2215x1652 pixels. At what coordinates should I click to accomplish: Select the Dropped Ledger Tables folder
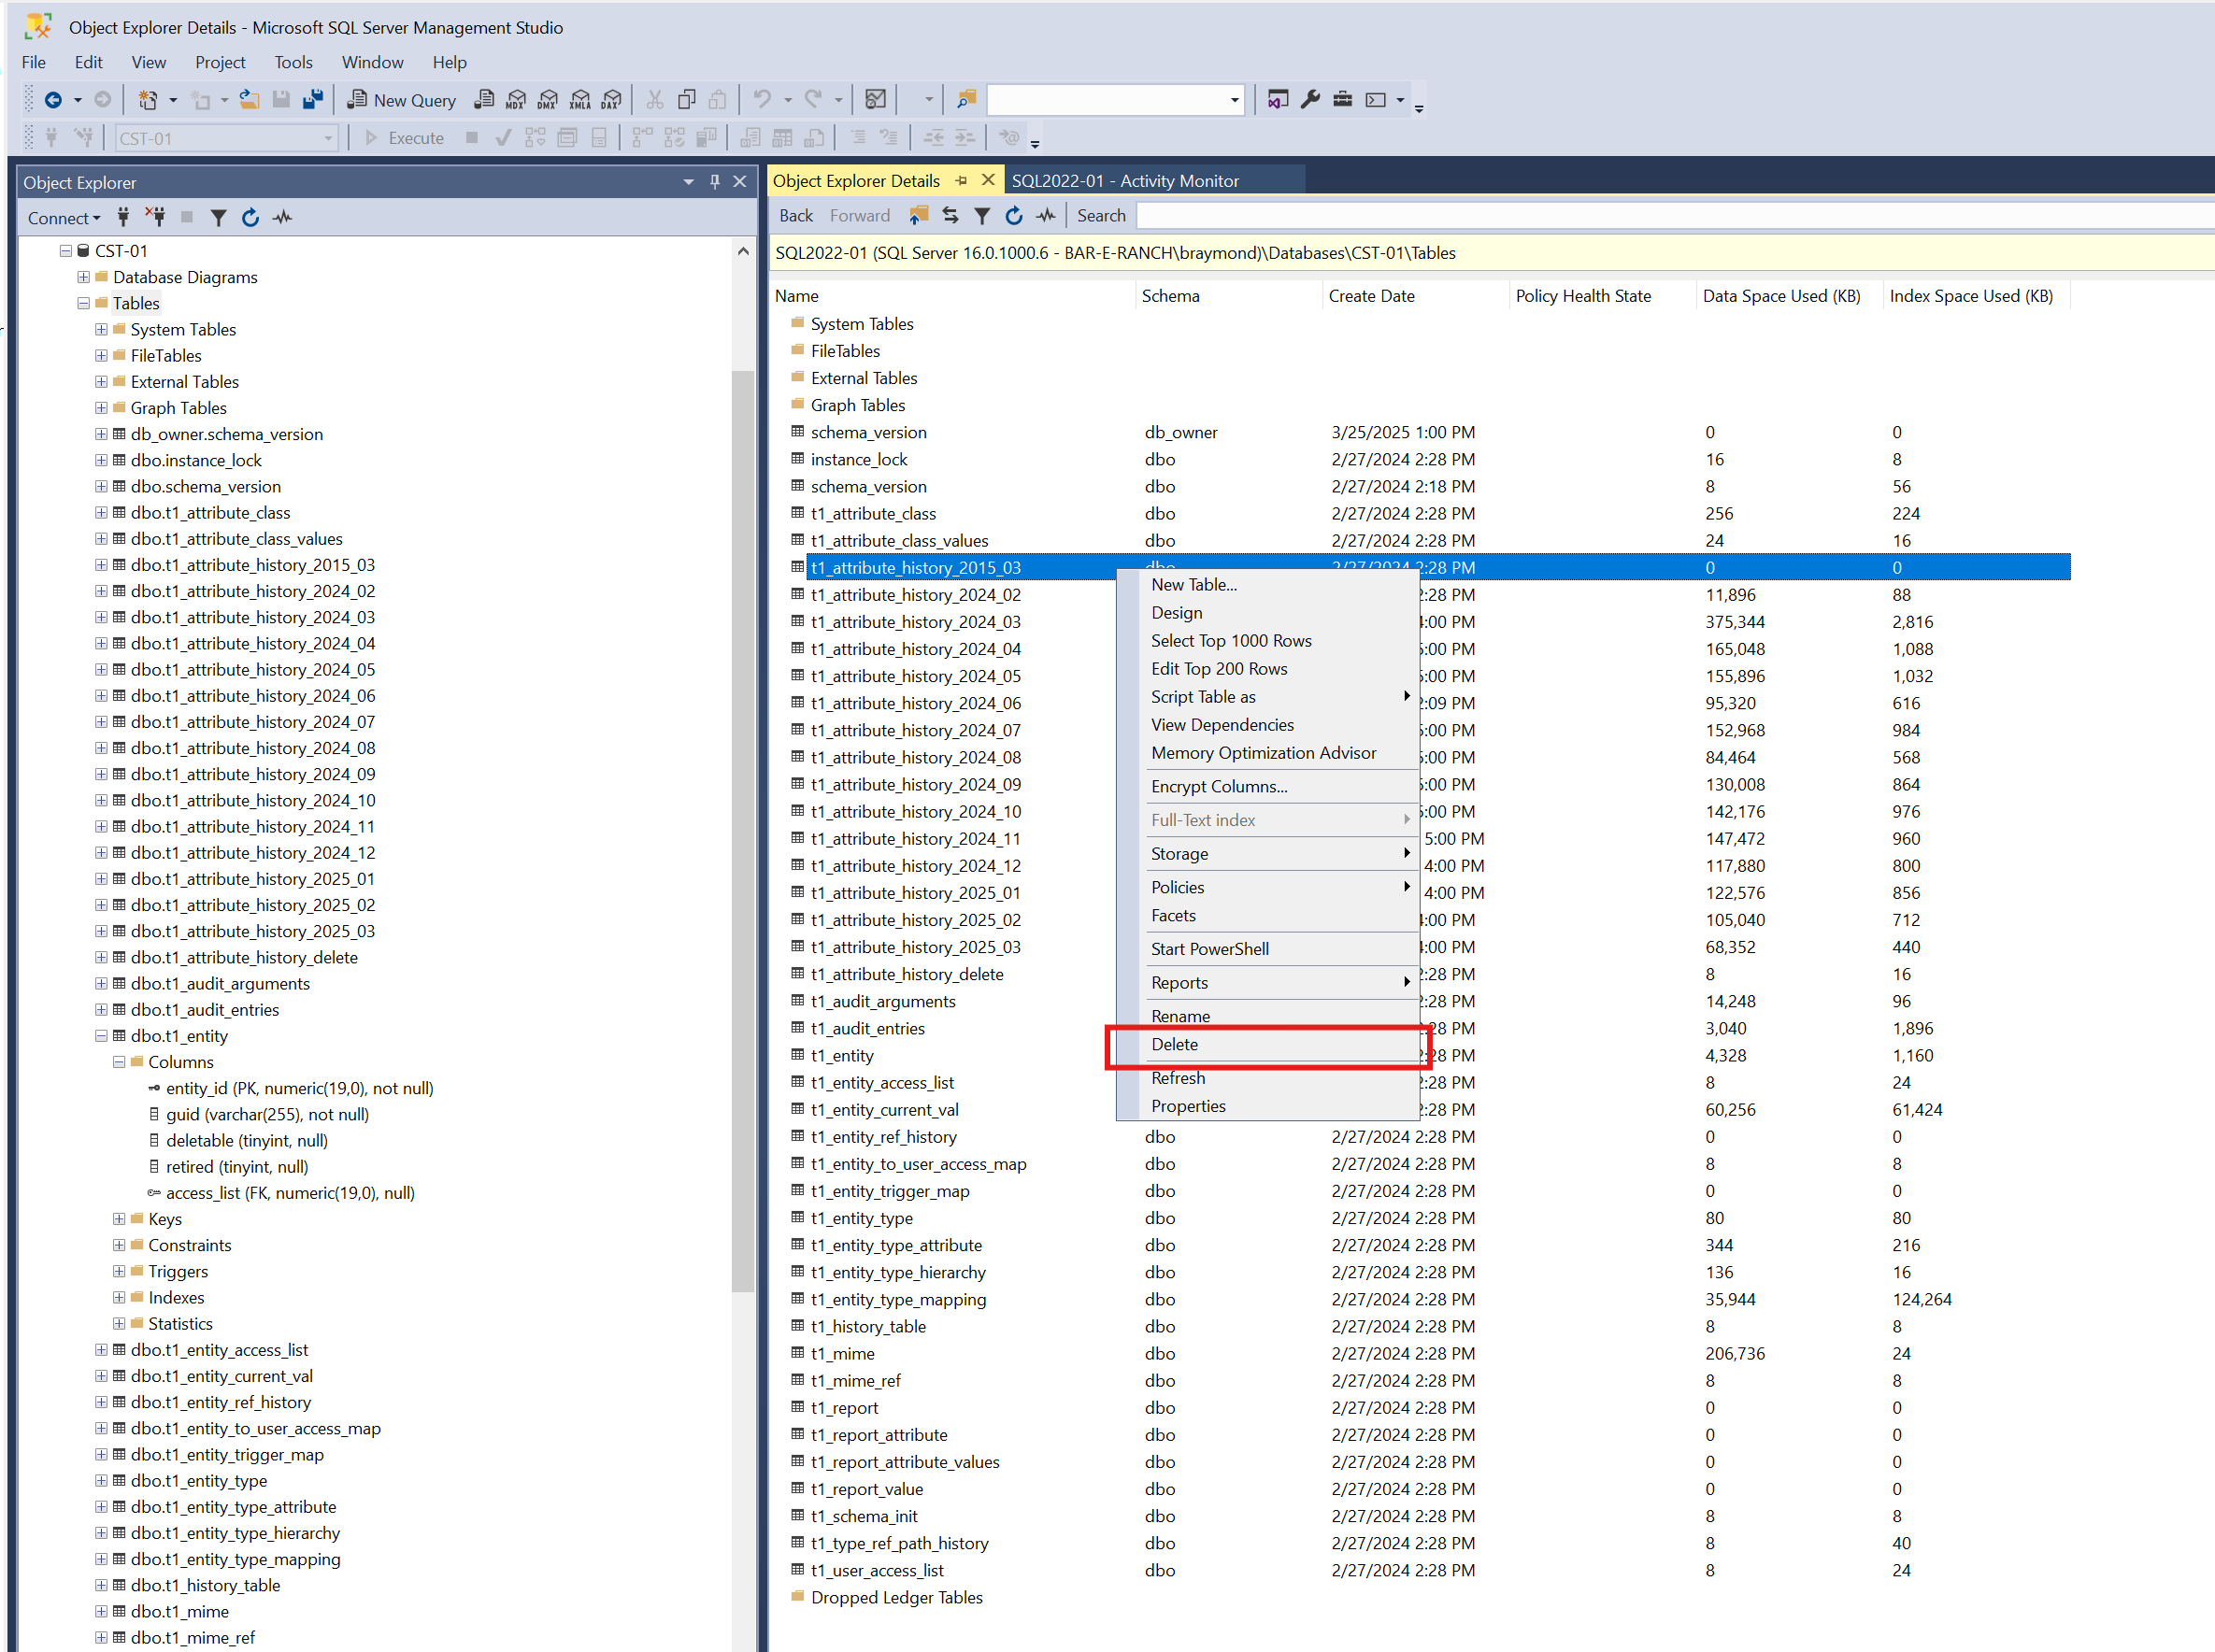tap(896, 1597)
